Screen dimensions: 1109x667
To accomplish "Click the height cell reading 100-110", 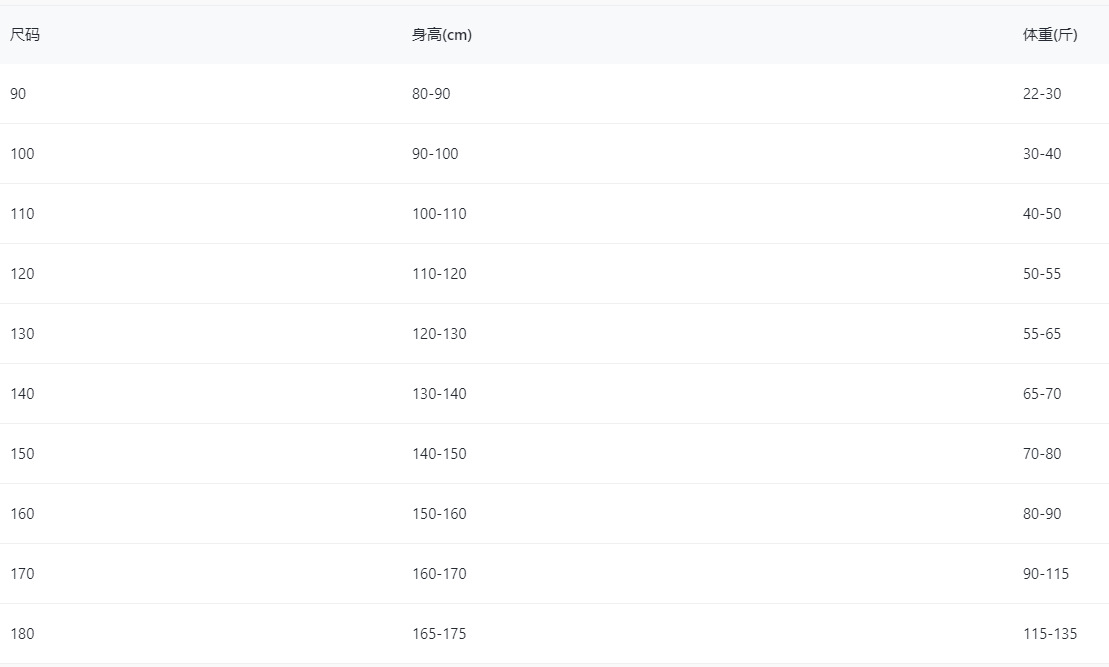I will coord(439,214).
